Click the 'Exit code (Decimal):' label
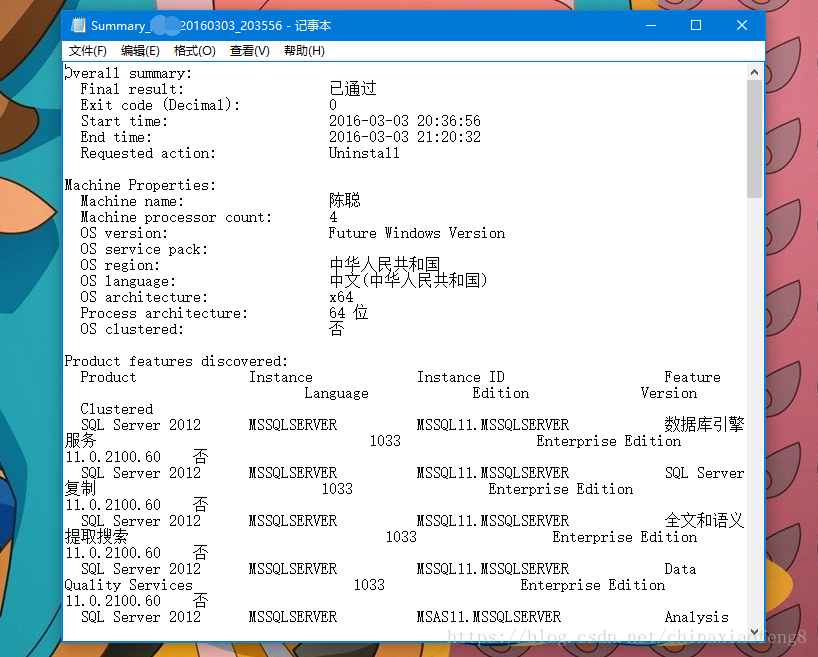 [160, 105]
